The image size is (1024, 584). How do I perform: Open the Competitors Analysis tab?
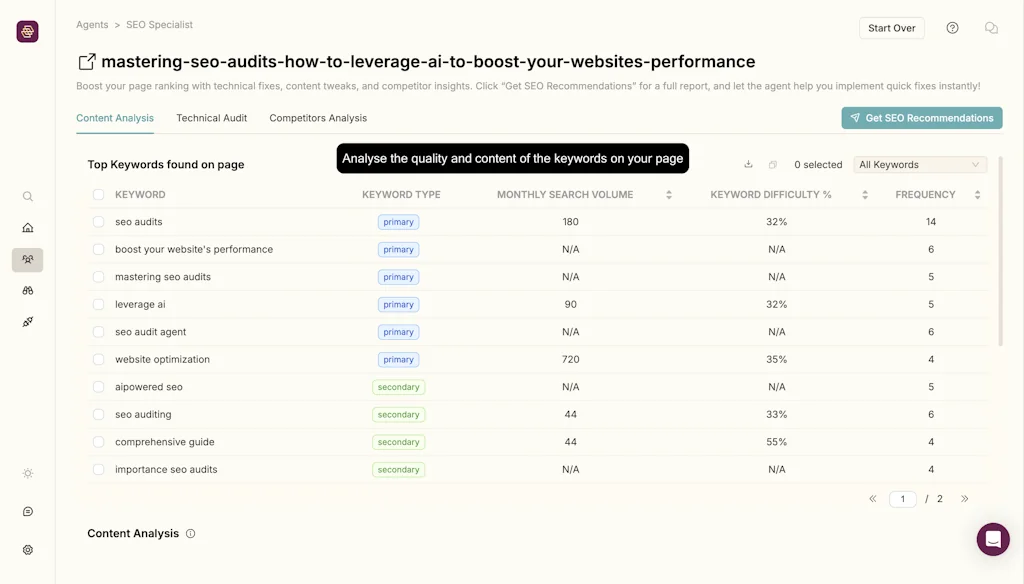click(318, 118)
